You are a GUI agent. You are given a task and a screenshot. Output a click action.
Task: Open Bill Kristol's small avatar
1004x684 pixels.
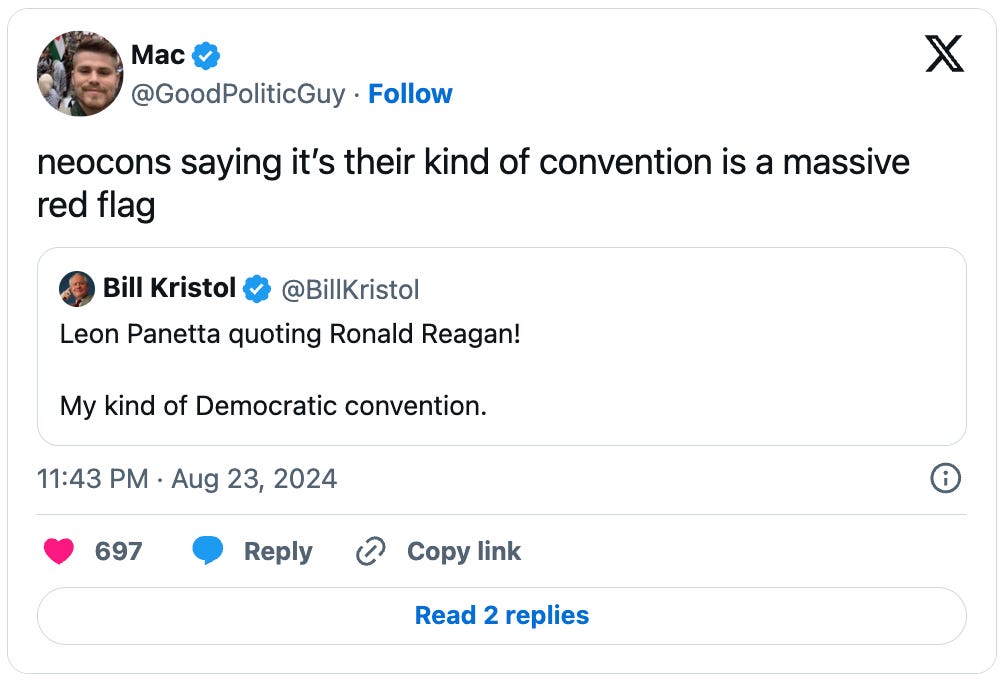tap(77, 289)
